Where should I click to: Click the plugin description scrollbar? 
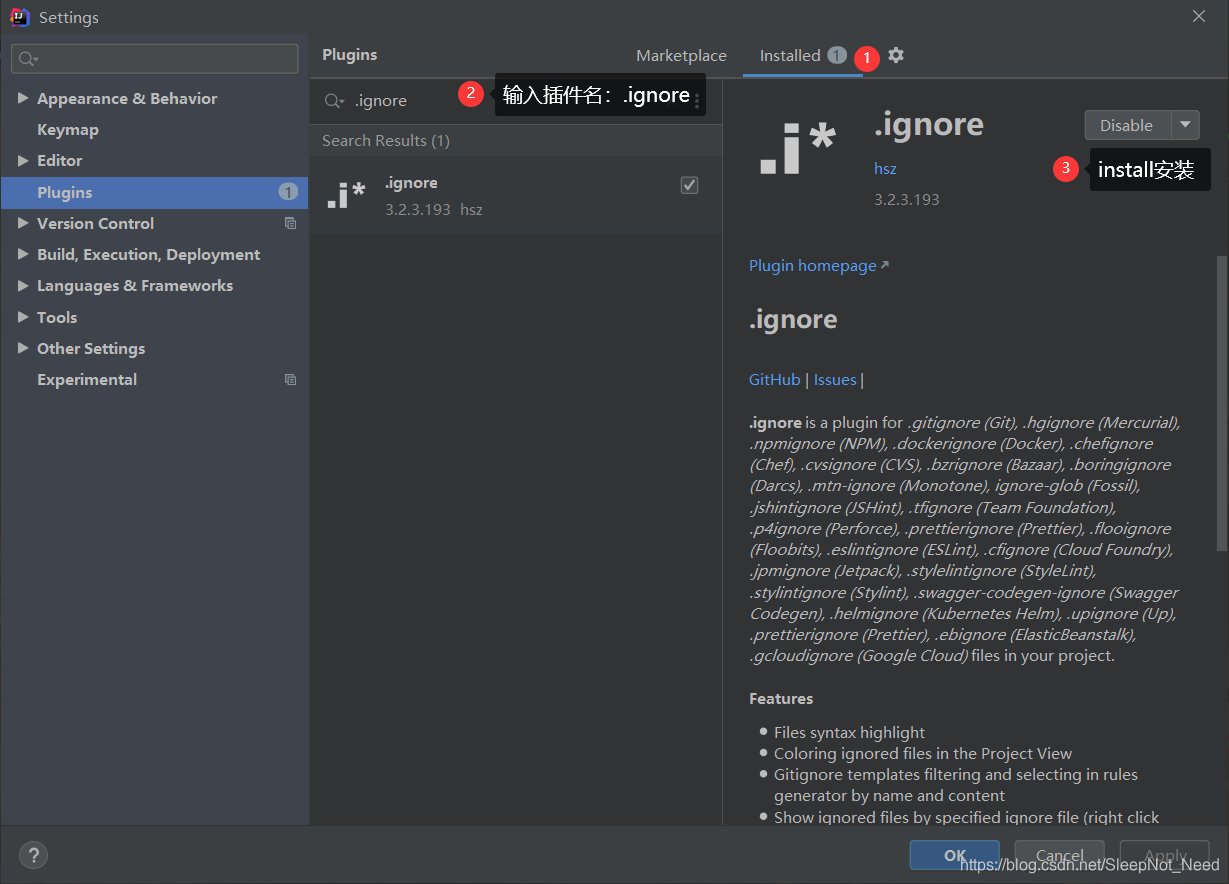tap(1221, 402)
